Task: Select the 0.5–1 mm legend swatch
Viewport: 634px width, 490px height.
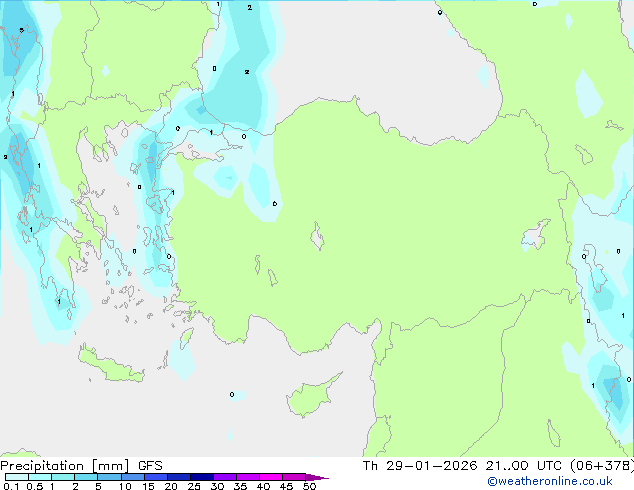Action: [x=40, y=477]
